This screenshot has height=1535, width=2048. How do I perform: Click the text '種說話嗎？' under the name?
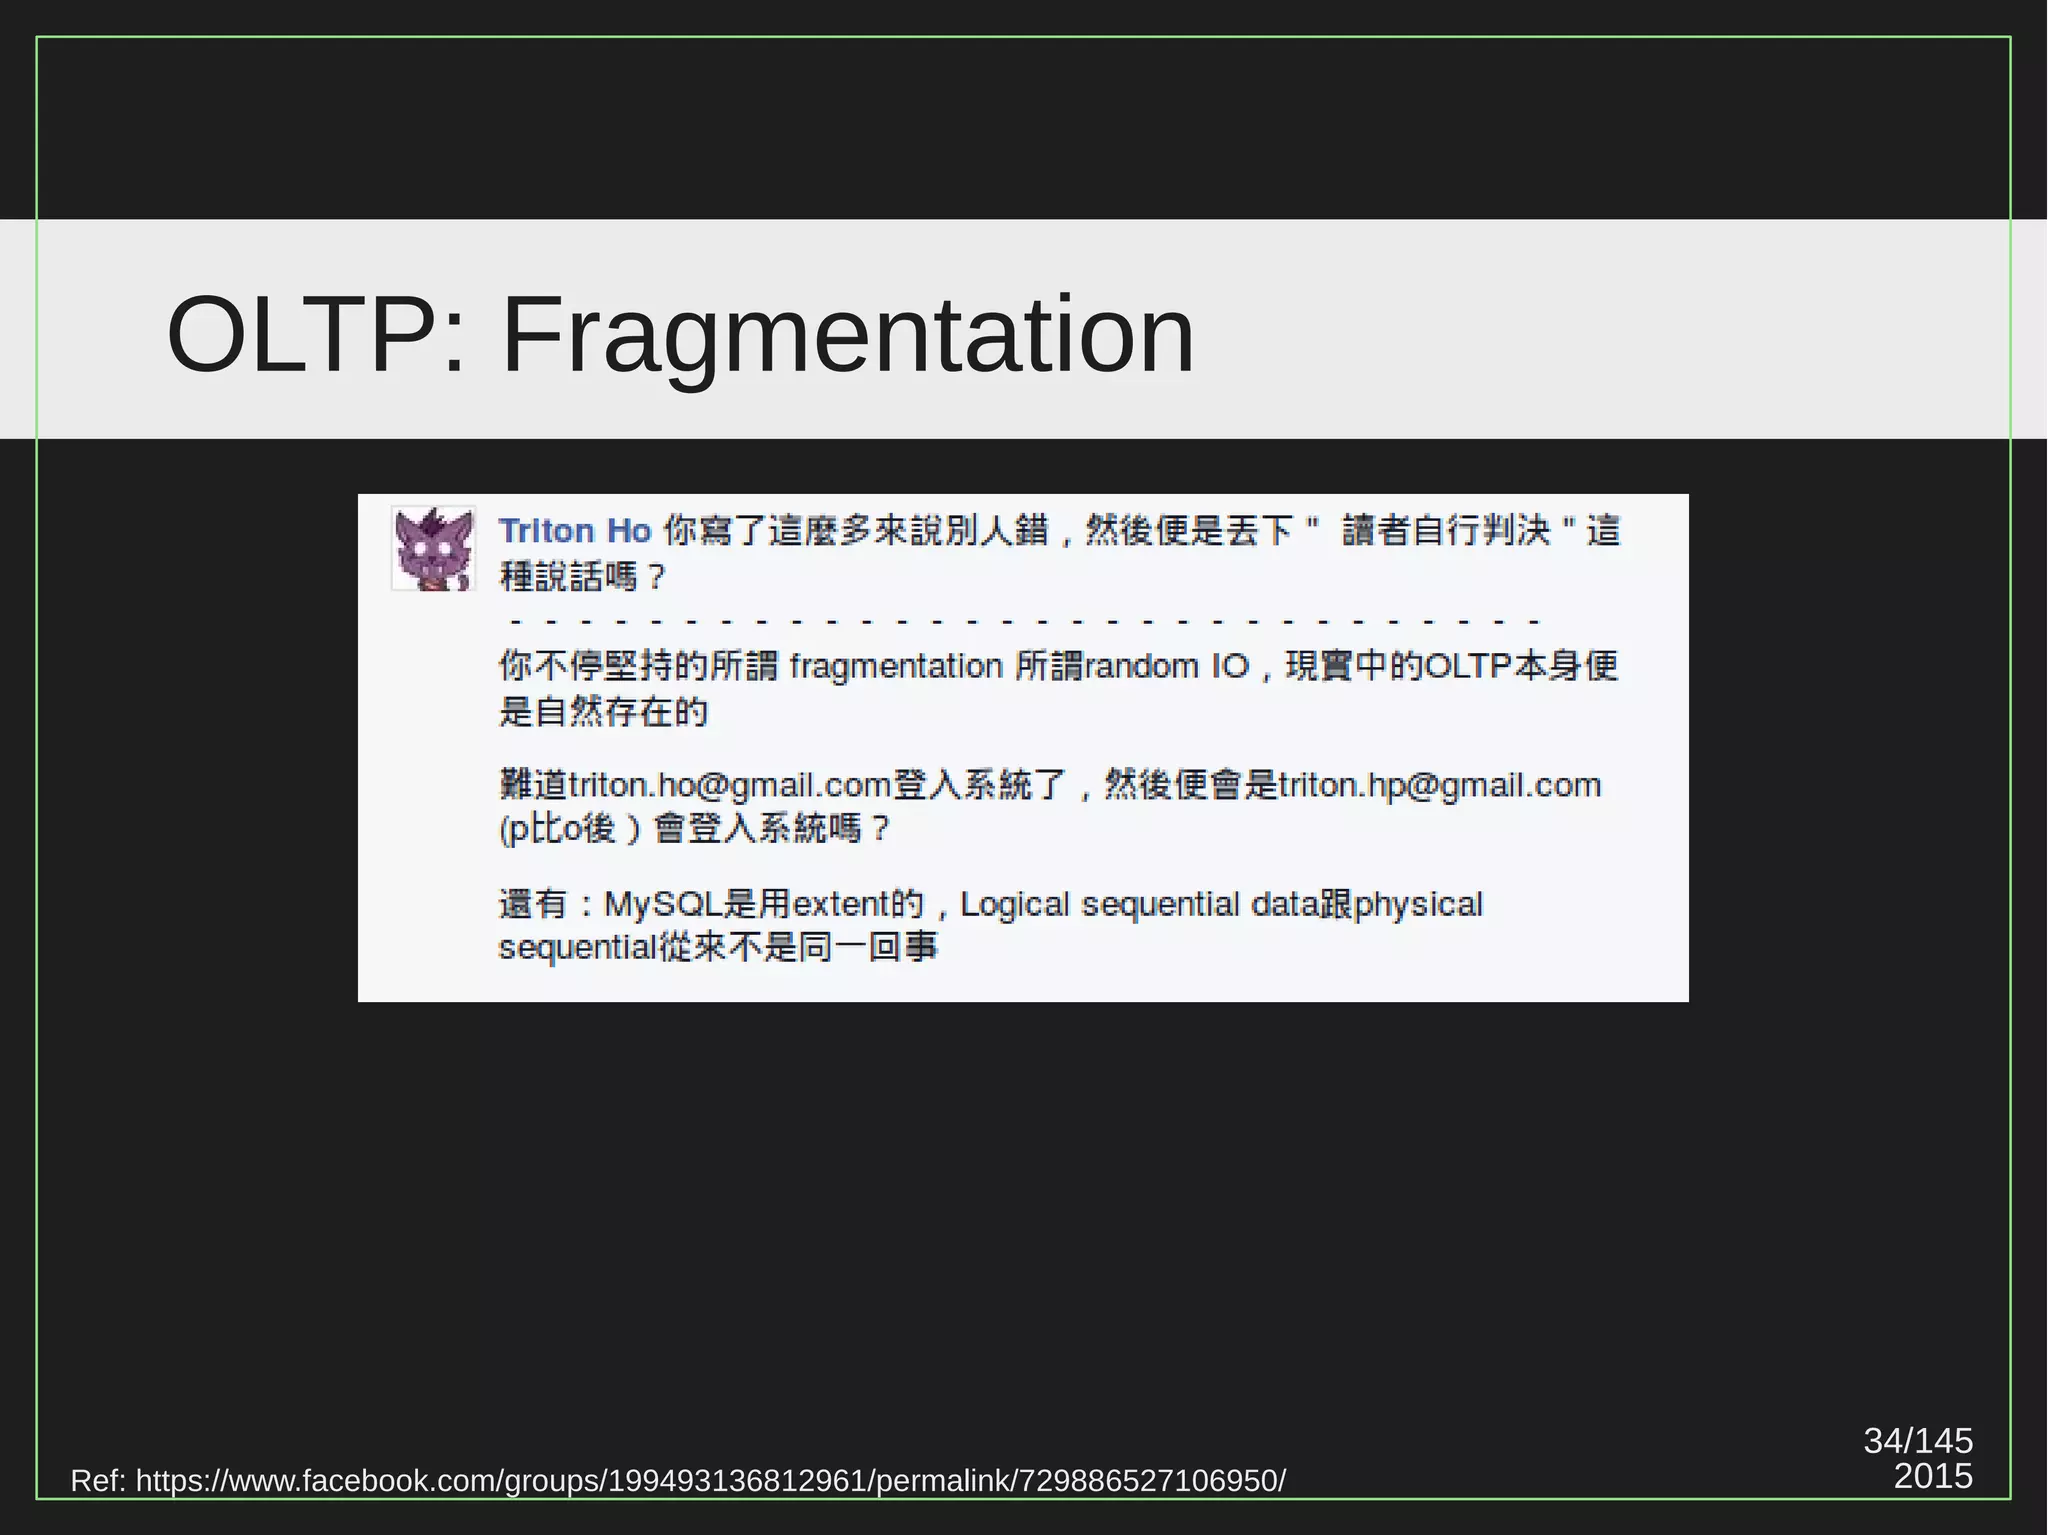[x=582, y=577]
